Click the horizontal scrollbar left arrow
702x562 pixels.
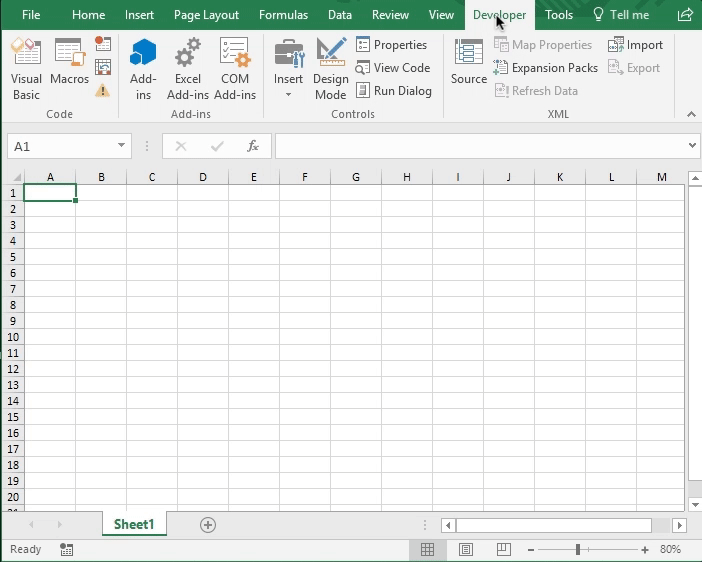pos(448,525)
